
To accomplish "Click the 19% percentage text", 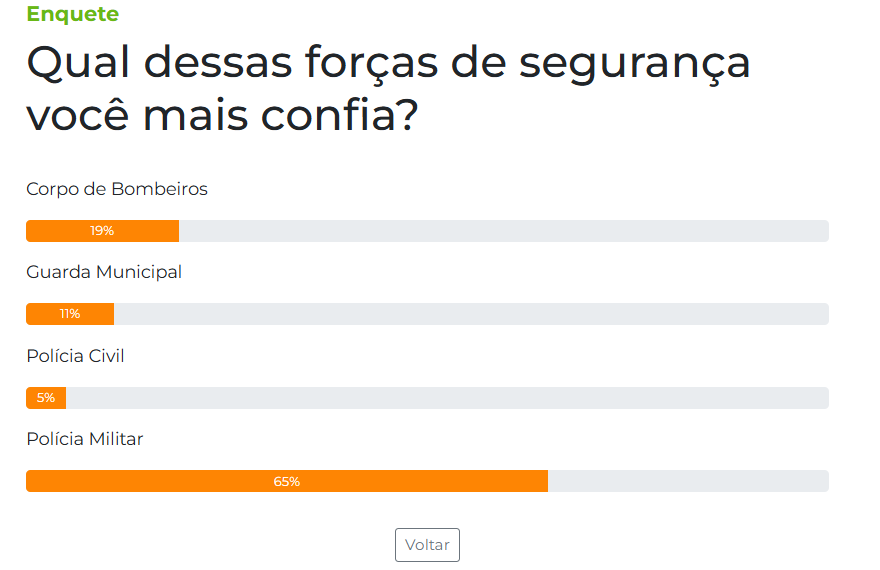I will pyautogui.click(x=102, y=231).
